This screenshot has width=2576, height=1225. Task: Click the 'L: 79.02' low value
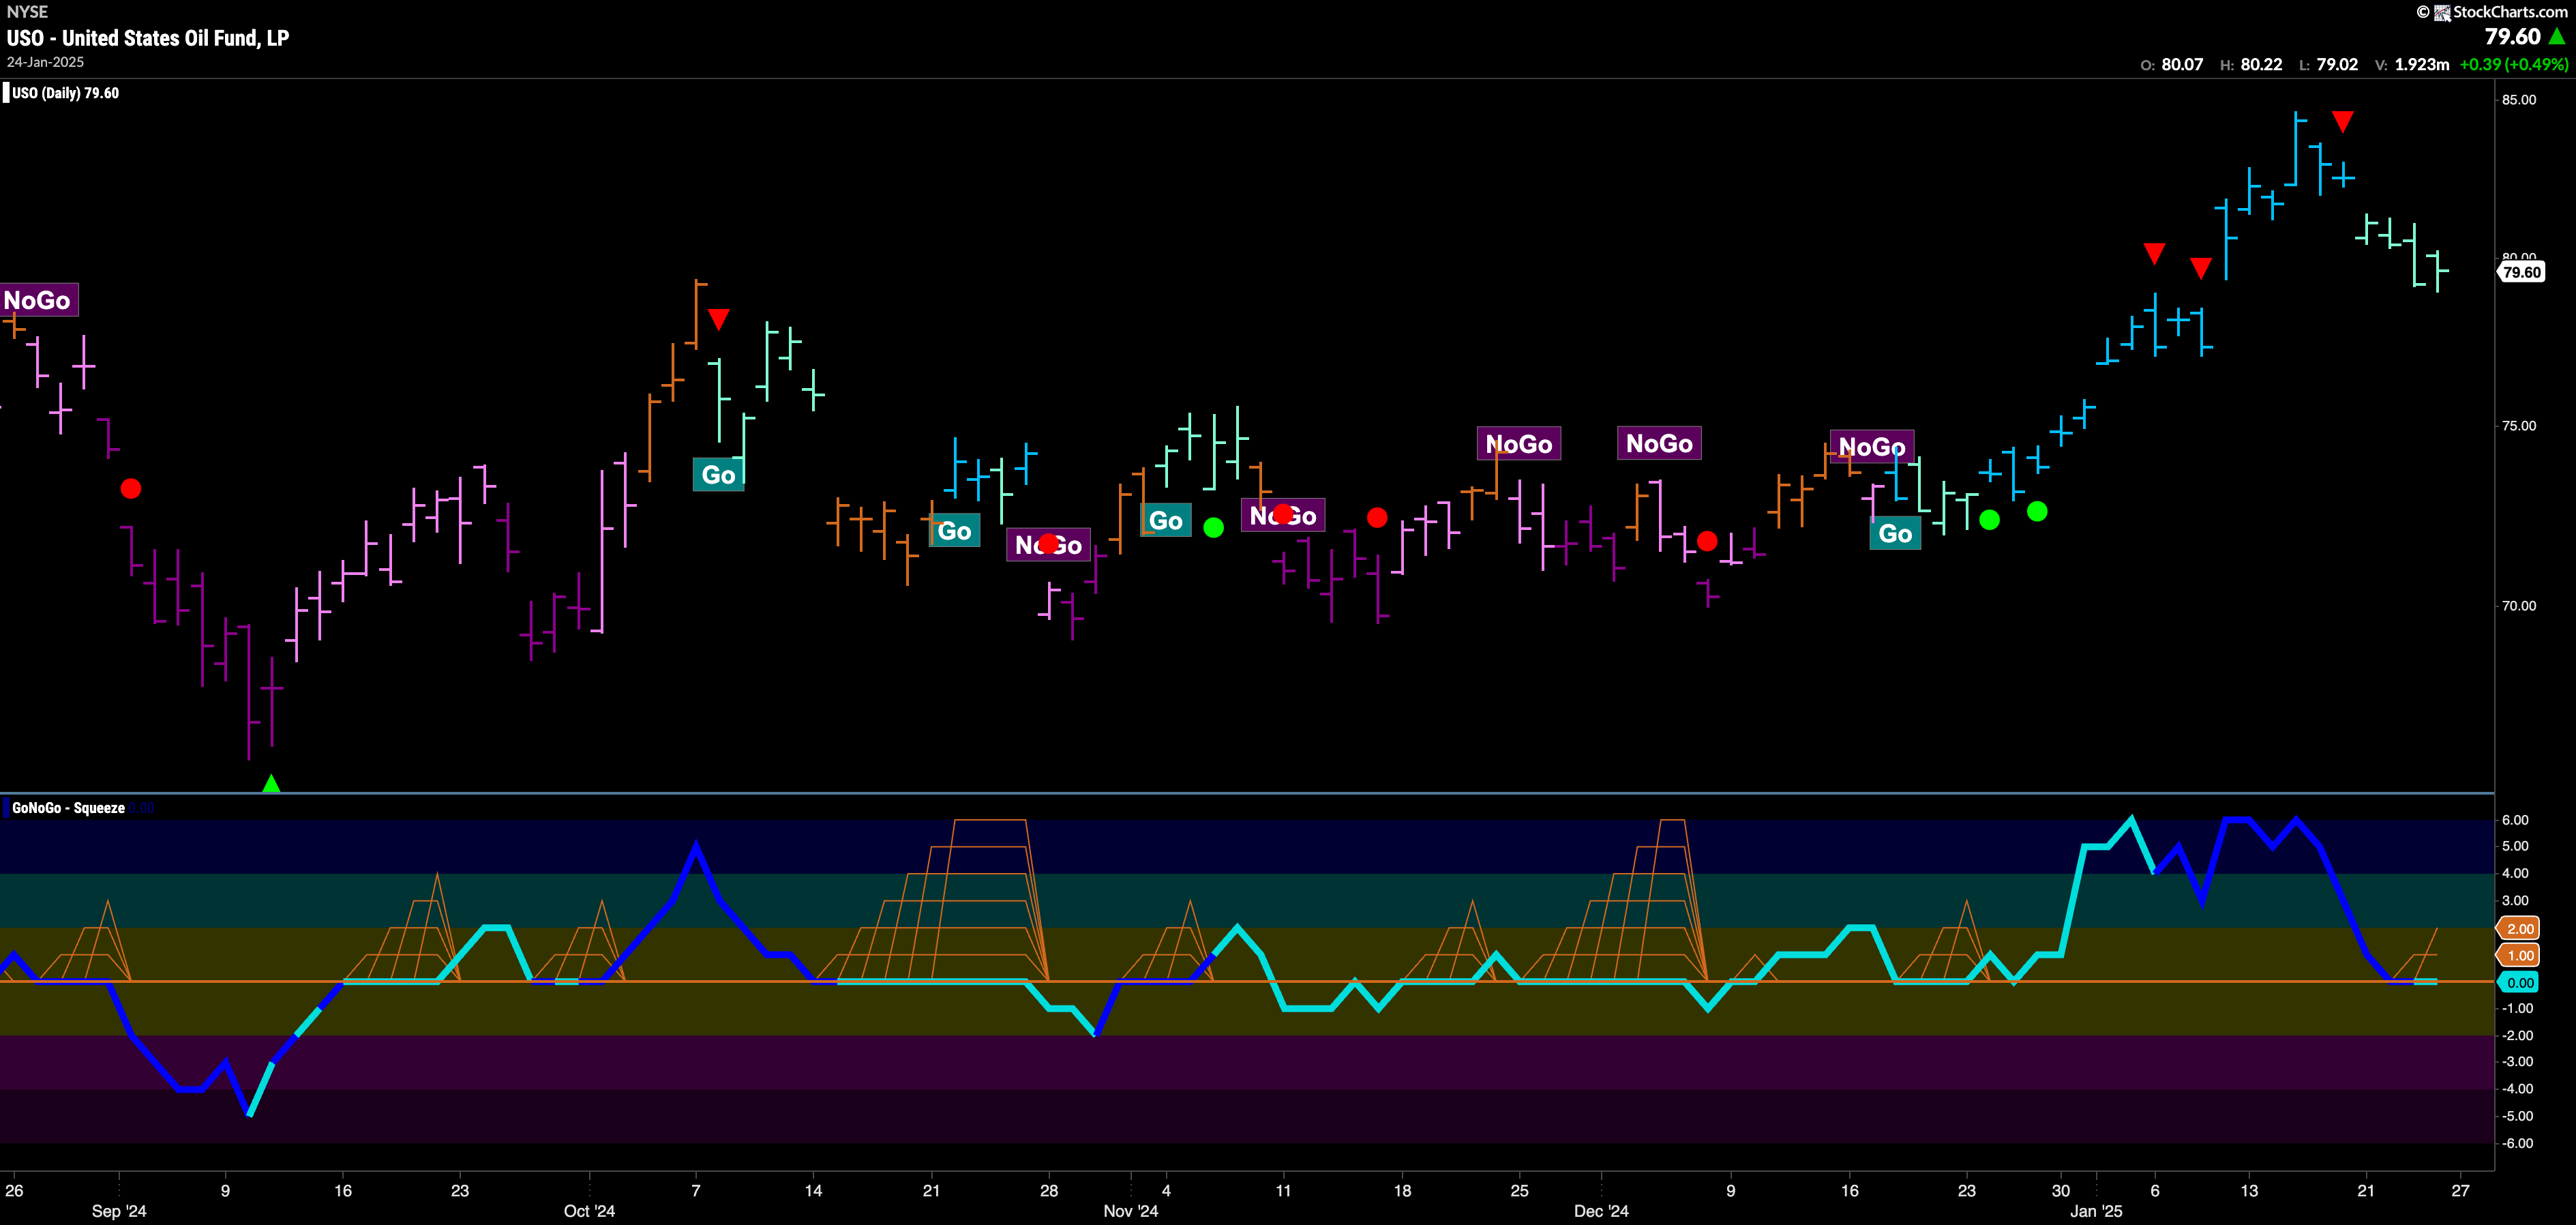click(2328, 65)
